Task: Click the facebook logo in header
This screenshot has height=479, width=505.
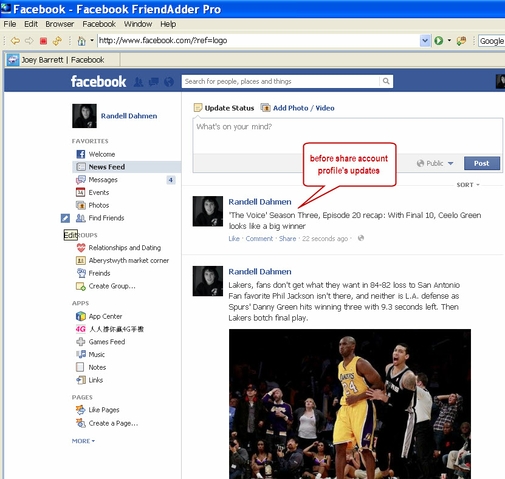Action: point(98,81)
